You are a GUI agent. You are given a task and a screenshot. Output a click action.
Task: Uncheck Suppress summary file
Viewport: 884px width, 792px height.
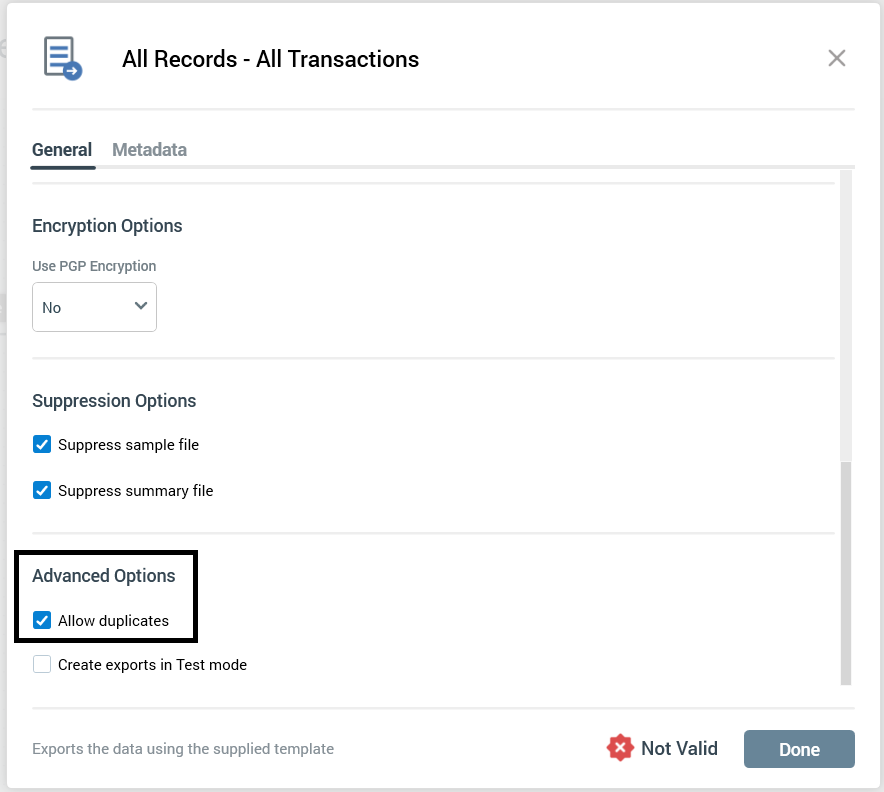pos(42,490)
